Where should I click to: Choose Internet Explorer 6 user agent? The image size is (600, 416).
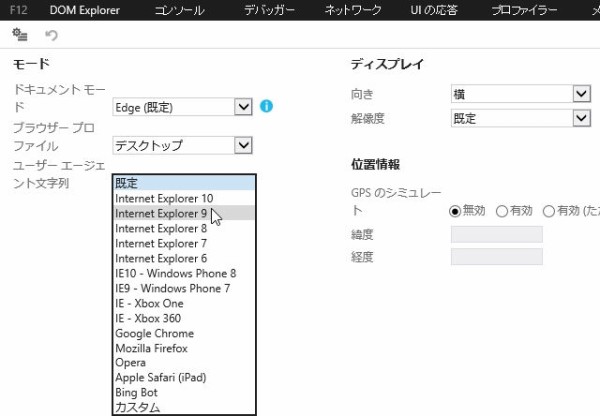[184, 258]
